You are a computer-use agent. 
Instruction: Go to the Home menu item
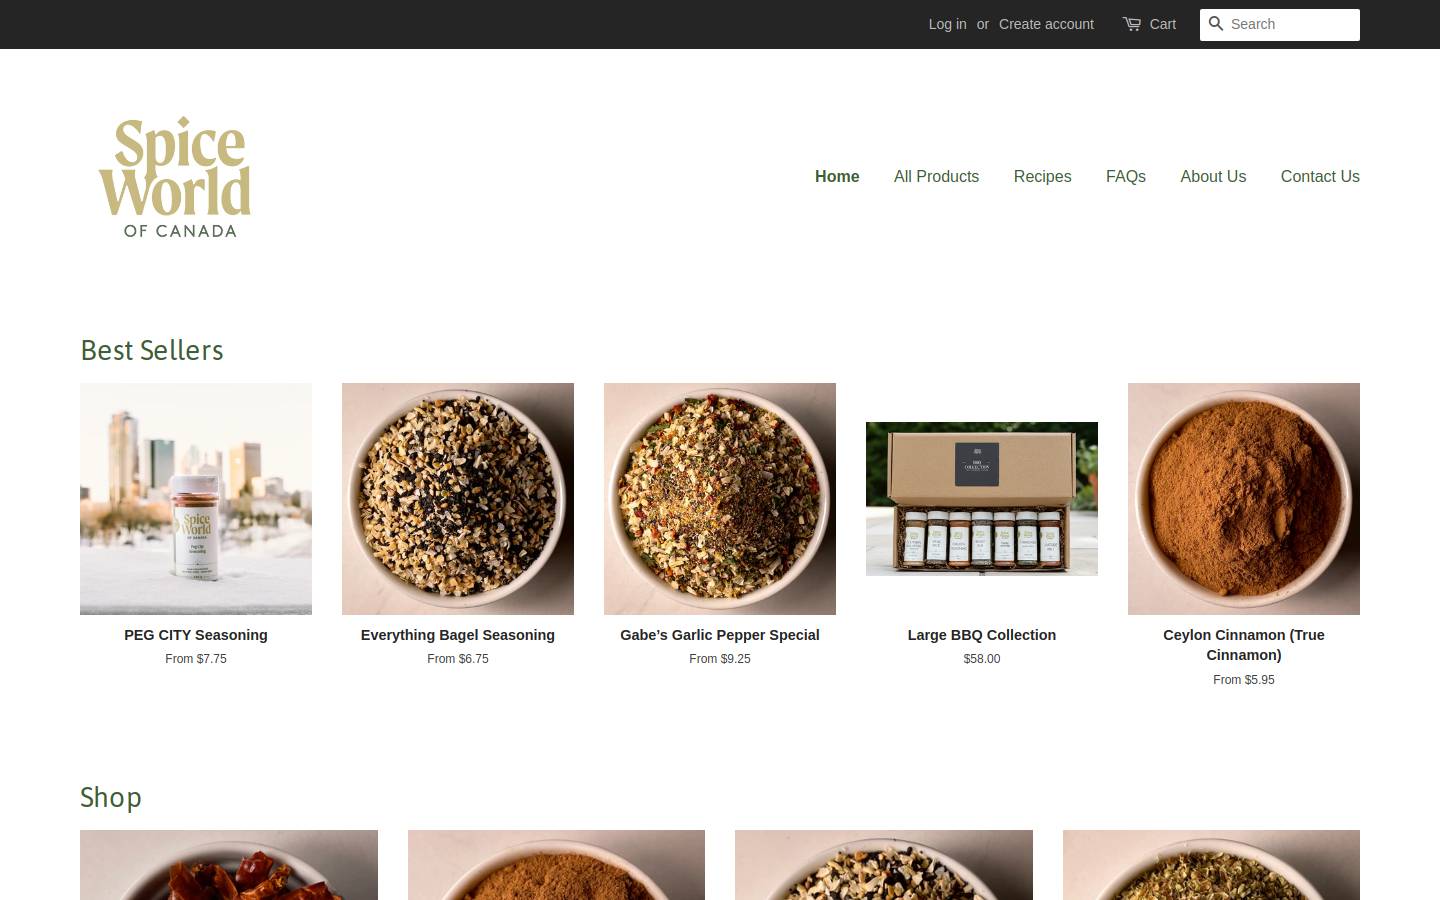[837, 176]
